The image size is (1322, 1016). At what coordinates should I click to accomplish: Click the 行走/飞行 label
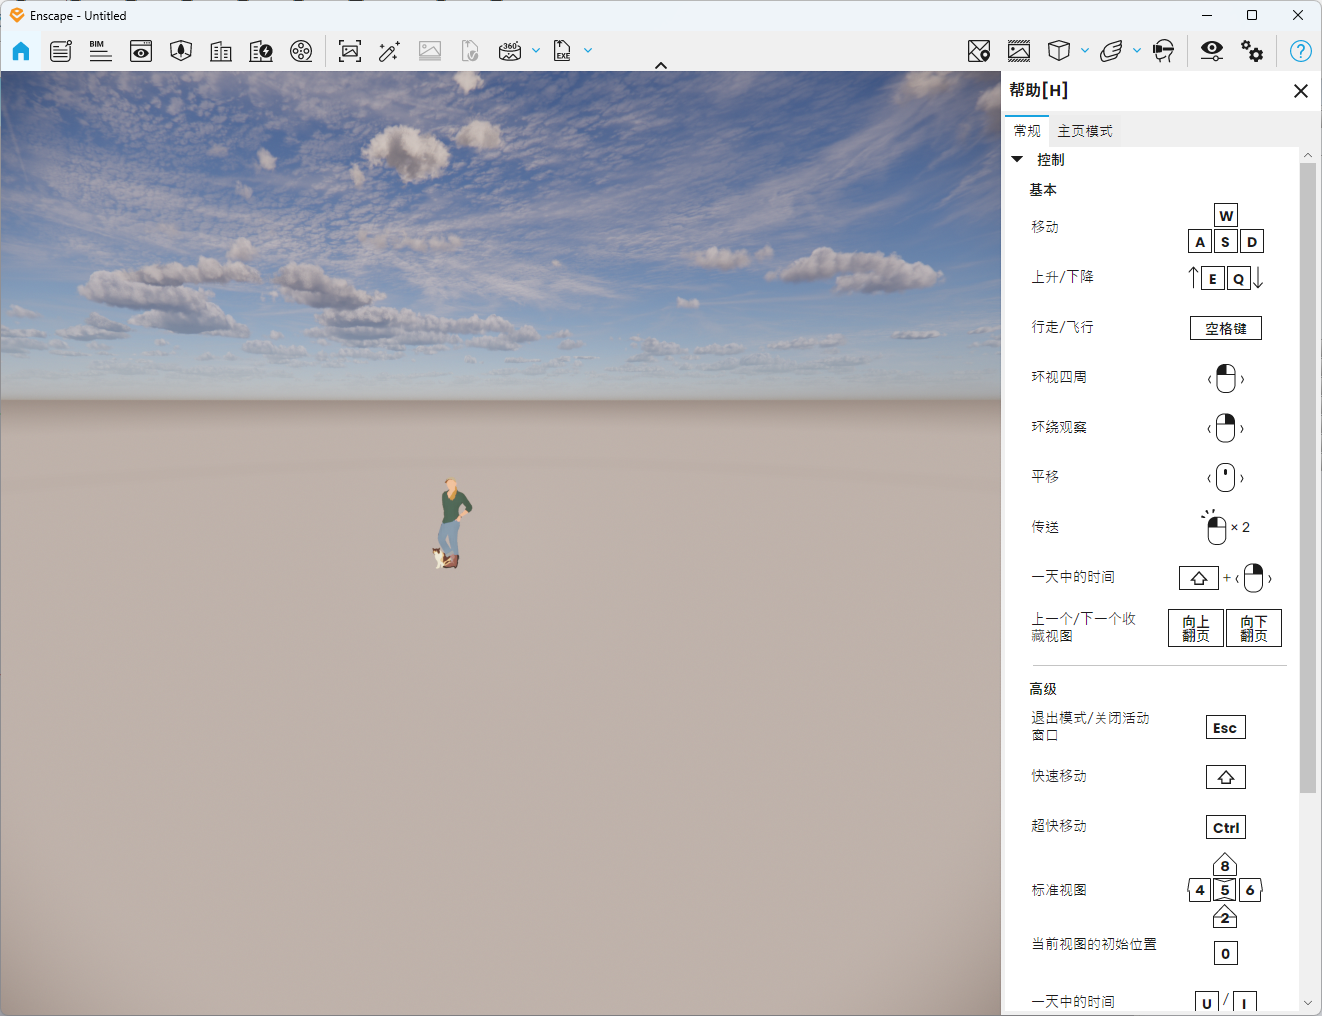point(1063,327)
